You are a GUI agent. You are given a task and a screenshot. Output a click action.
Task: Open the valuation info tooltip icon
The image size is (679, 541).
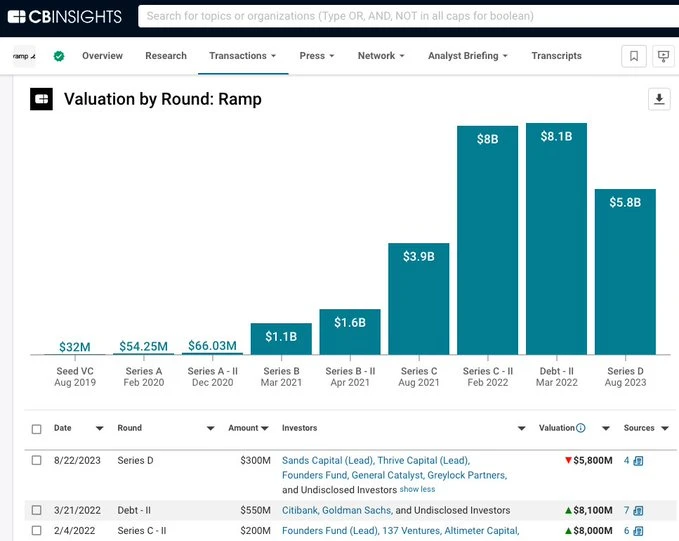(x=581, y=428)
